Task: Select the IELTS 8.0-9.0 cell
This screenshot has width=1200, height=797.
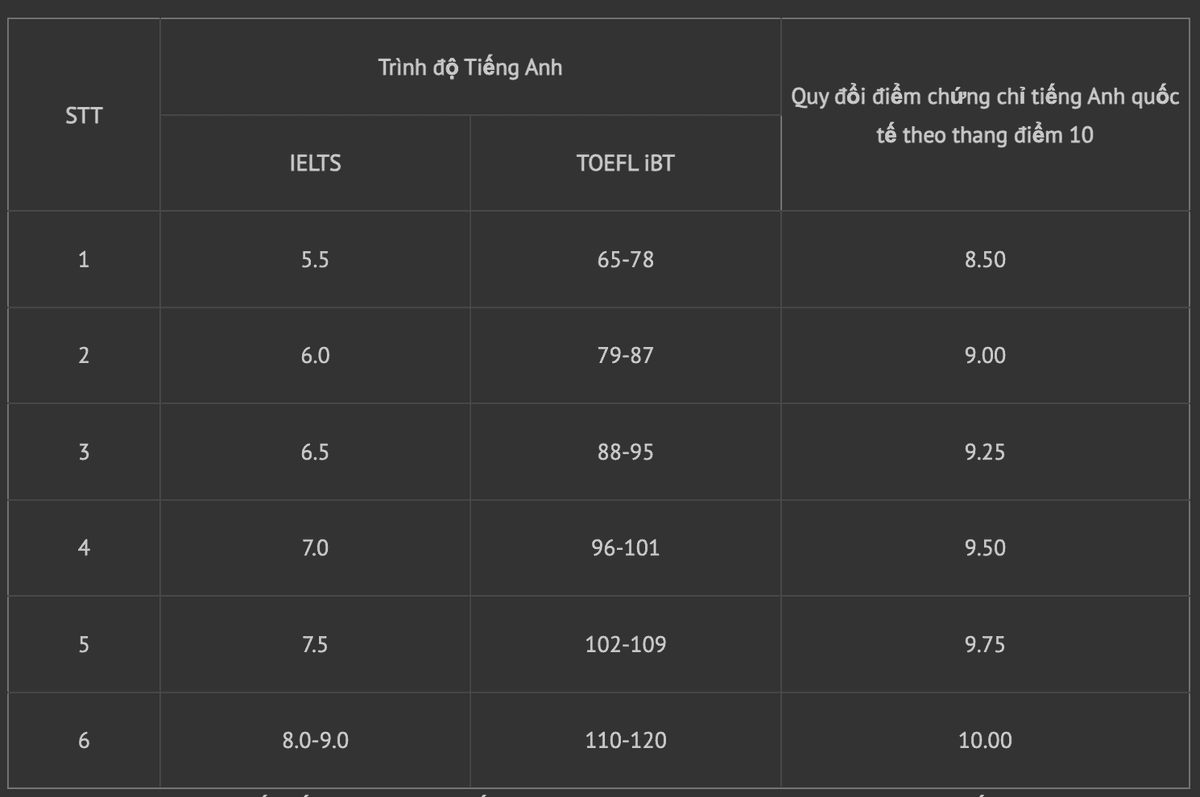Action: click(315, 741)
